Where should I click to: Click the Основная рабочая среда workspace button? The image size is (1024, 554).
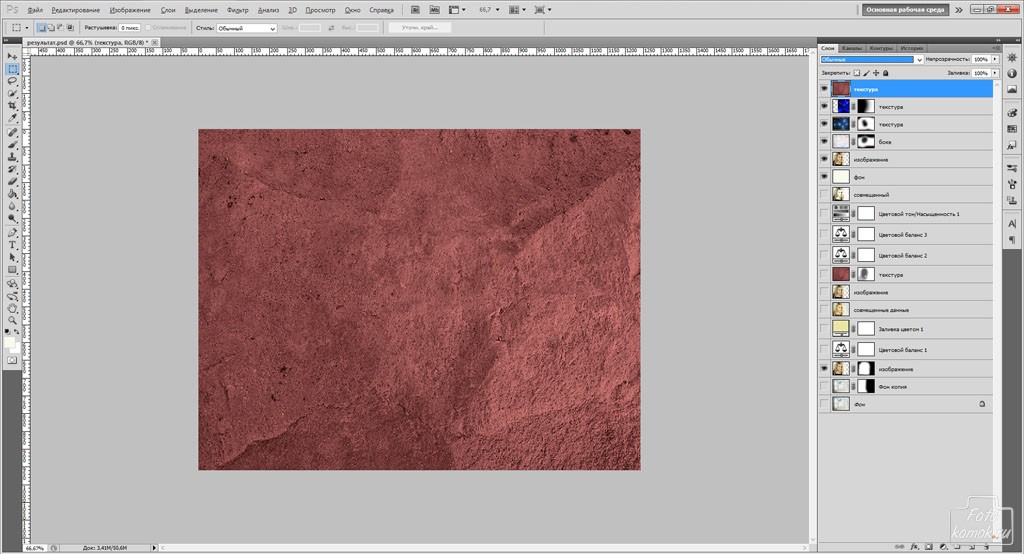[906, 9]
